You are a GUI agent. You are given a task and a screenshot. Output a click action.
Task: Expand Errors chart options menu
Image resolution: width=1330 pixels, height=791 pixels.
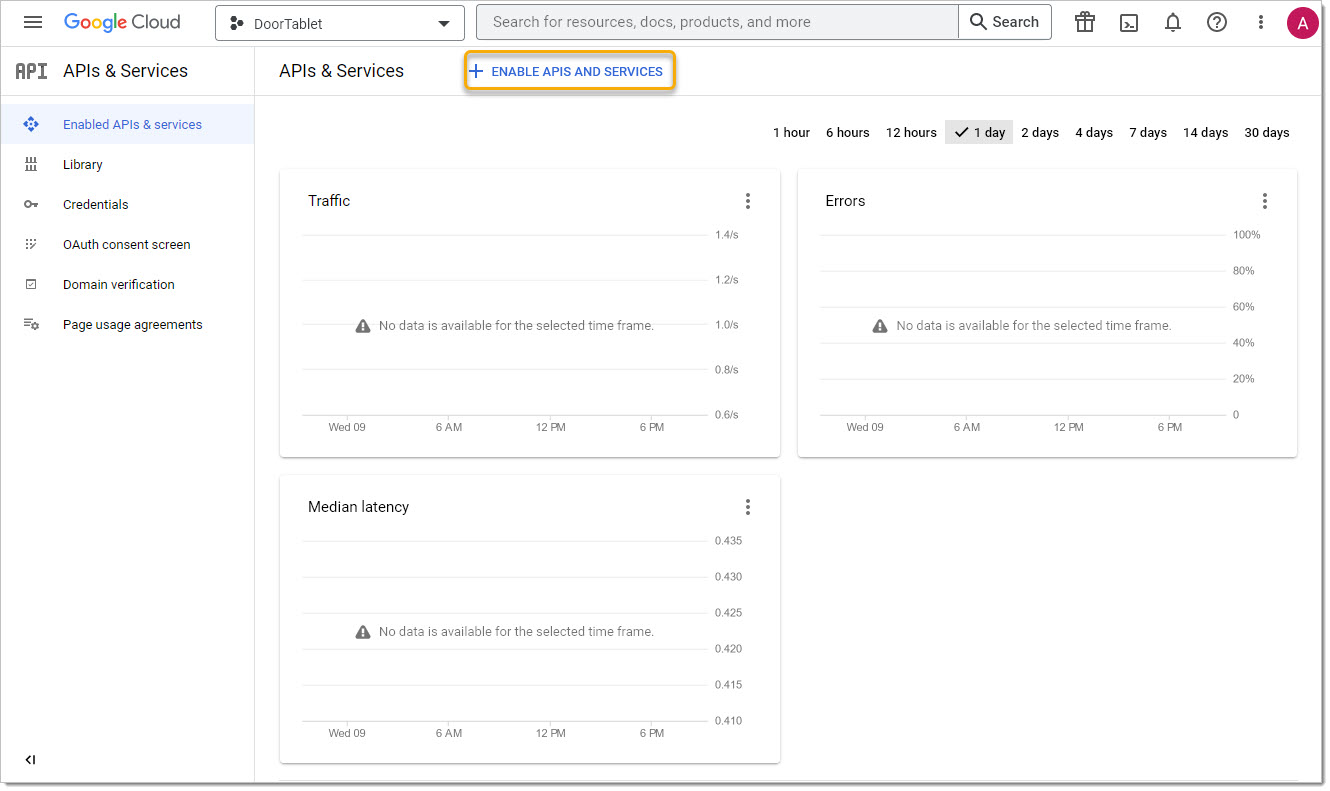(1265, 201)
